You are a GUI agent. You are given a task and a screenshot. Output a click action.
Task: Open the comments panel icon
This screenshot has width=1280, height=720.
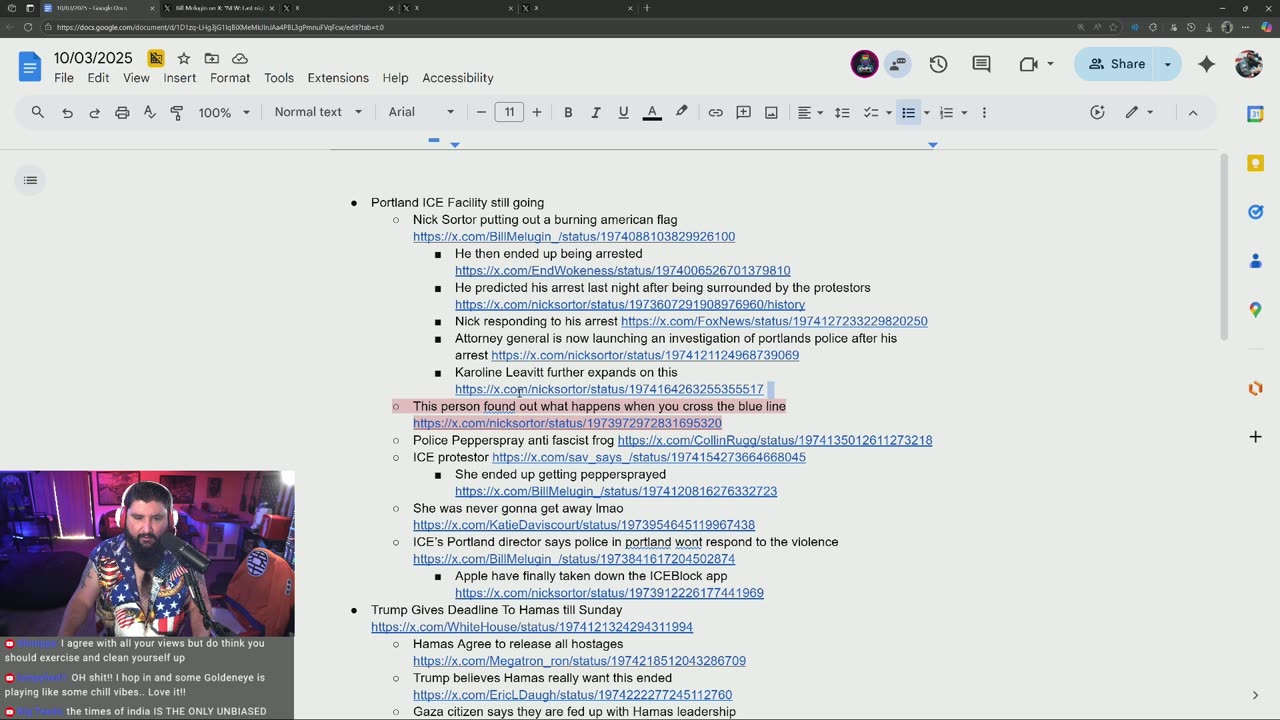[981, 64]
